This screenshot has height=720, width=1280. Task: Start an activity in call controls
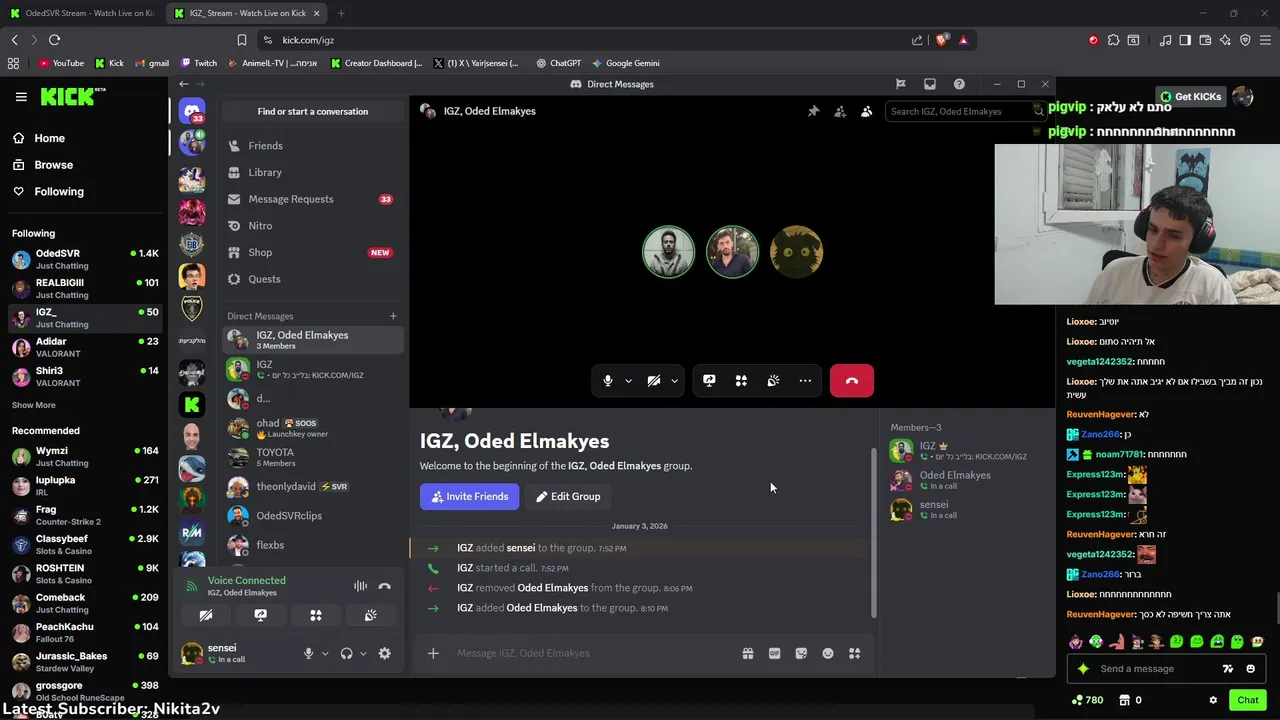tap(741, 381)
